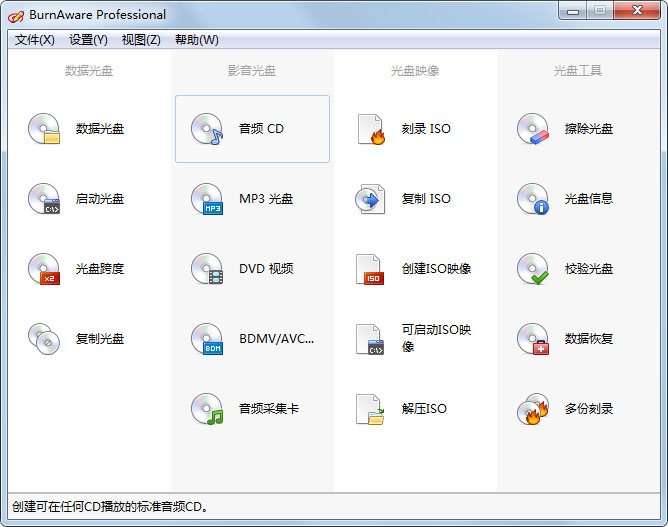Click the 影音光盘 column heading
The width and height of the screenshot is (668, 527).
[252, 71]
